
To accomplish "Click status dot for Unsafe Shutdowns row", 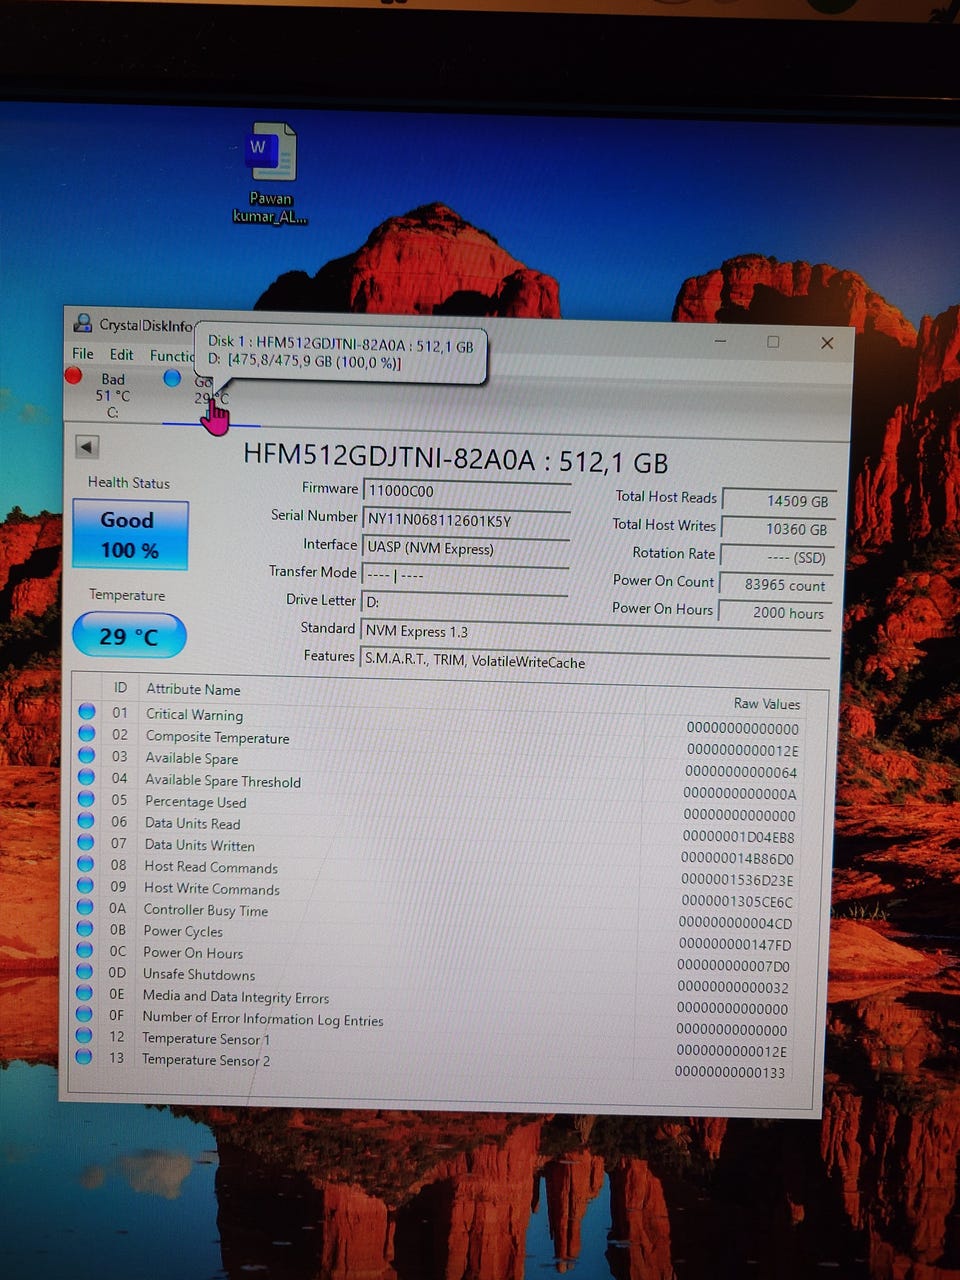I will click(85, 972).
